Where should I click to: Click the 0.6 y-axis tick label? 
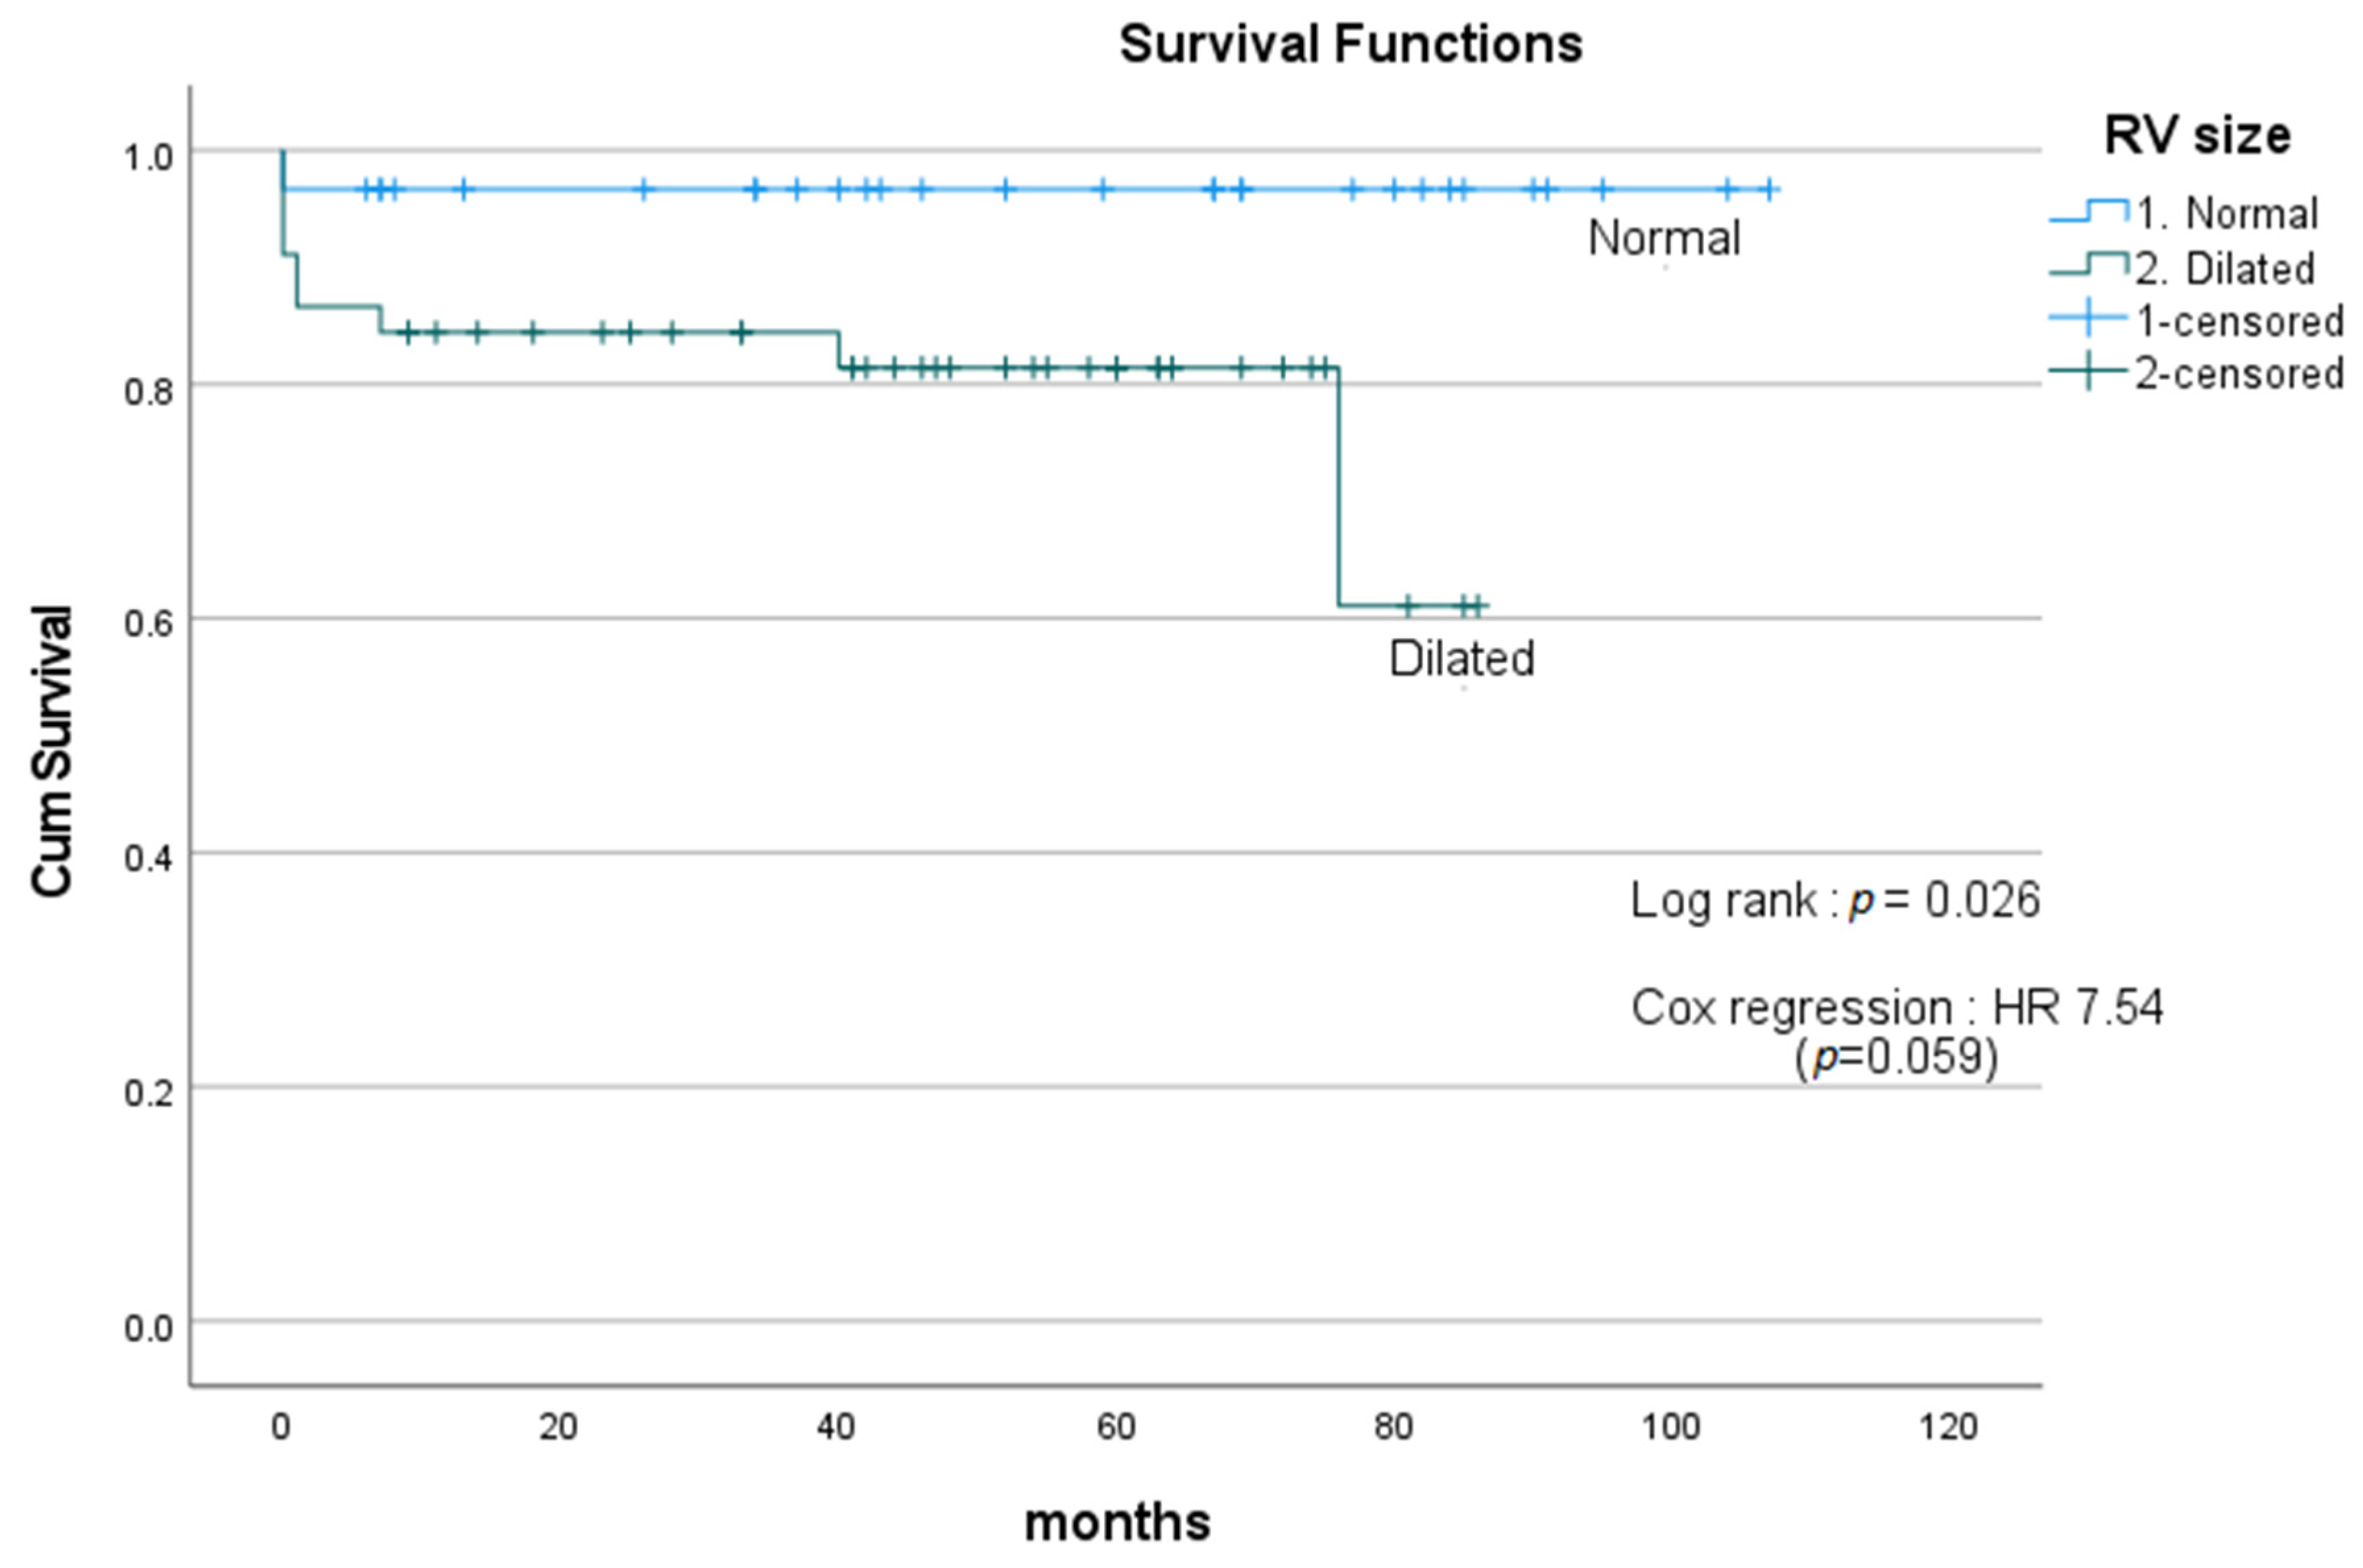click(148, 622)
